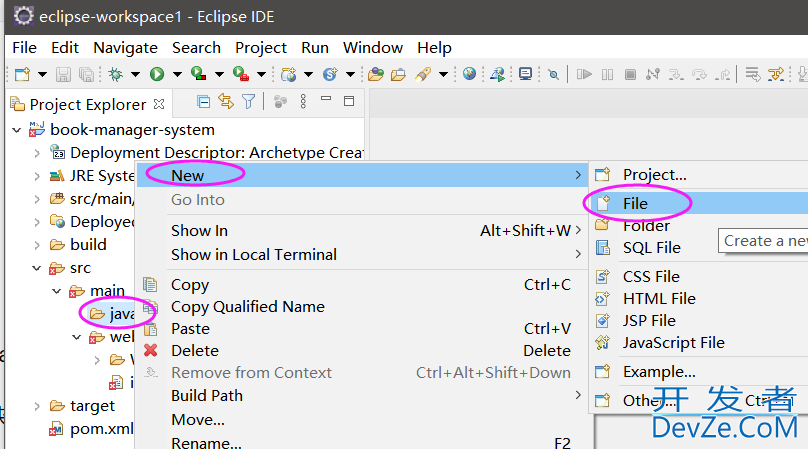This screenshot has width=808, height=449.
Task: Open the Project menu
Action: (261, 47)
